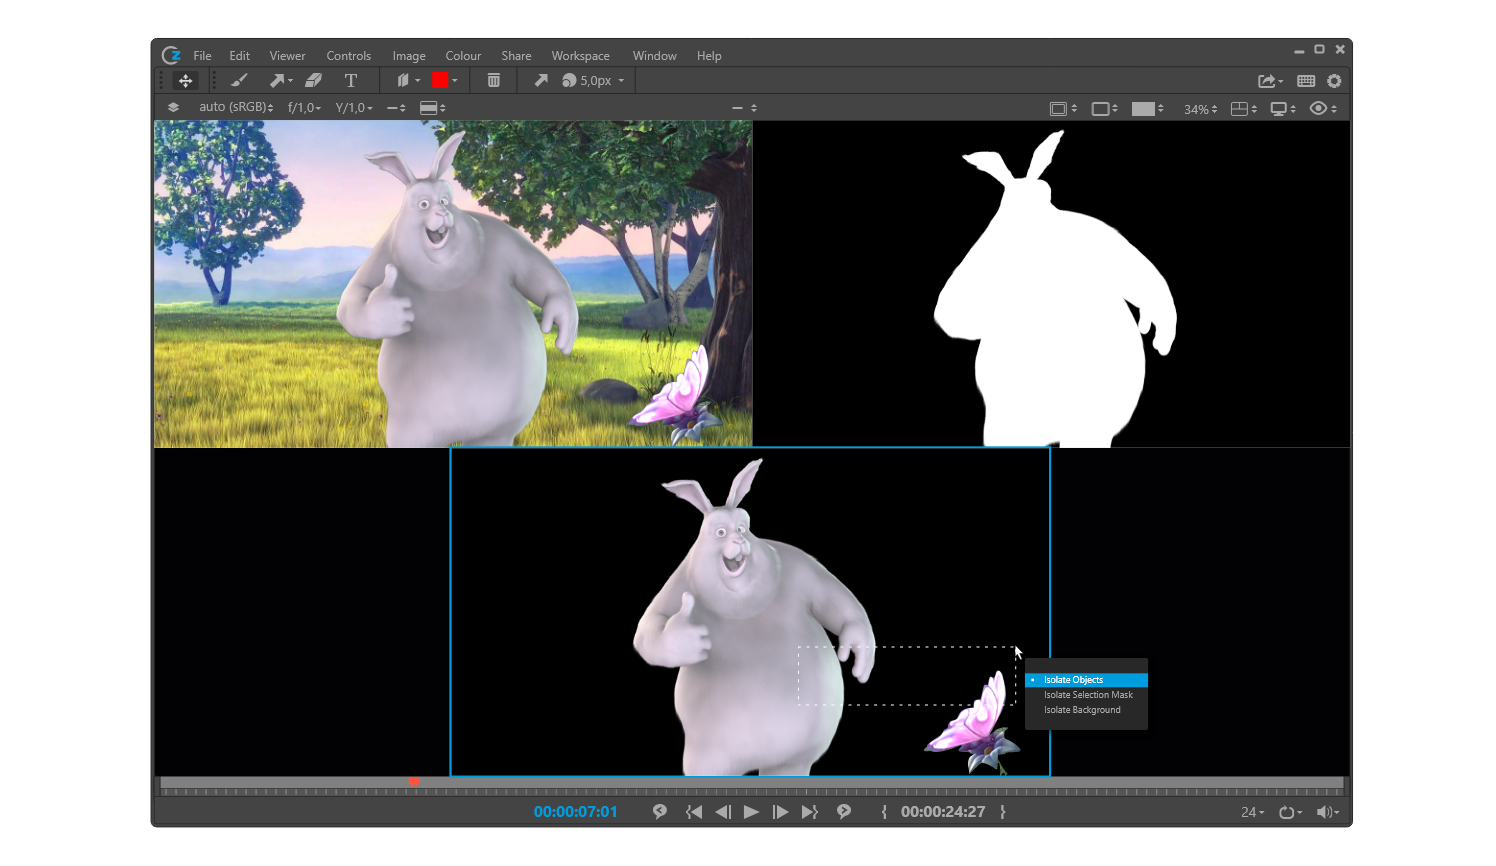Open the shape fill style dropdown

coord(407,81)
